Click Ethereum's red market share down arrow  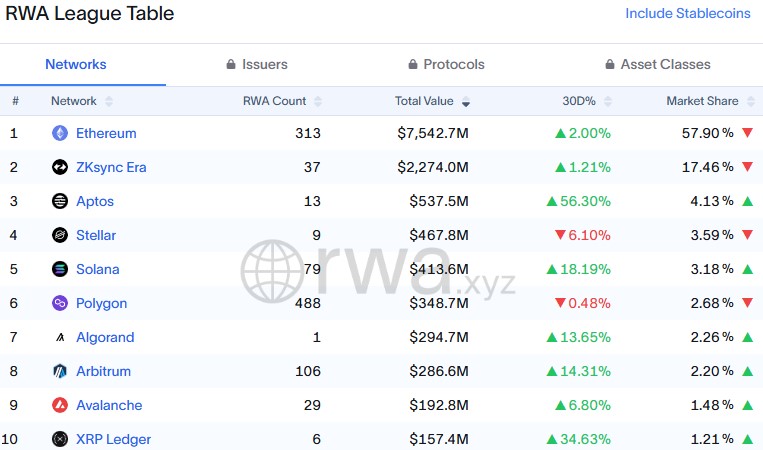point(747,132)
